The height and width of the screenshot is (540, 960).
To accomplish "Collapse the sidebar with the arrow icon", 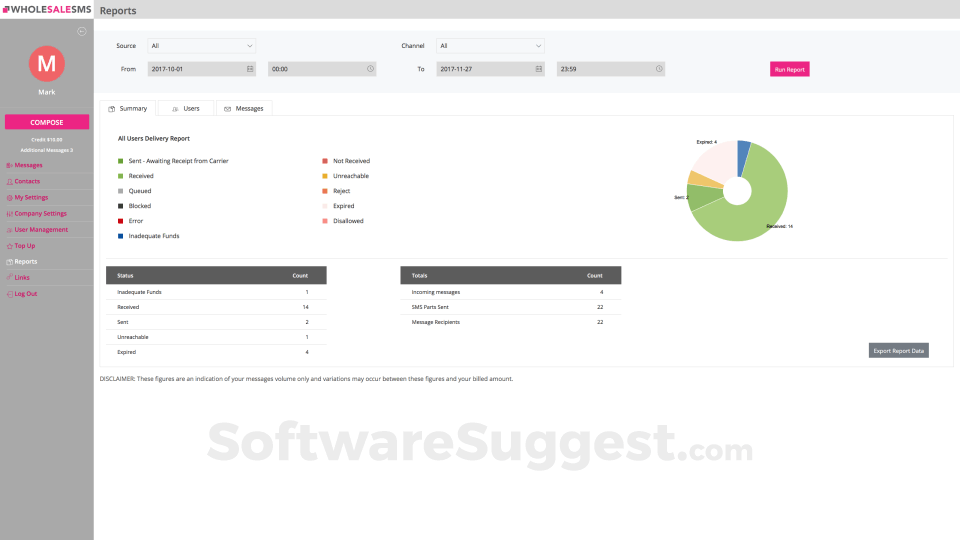I will click(82, 31).
